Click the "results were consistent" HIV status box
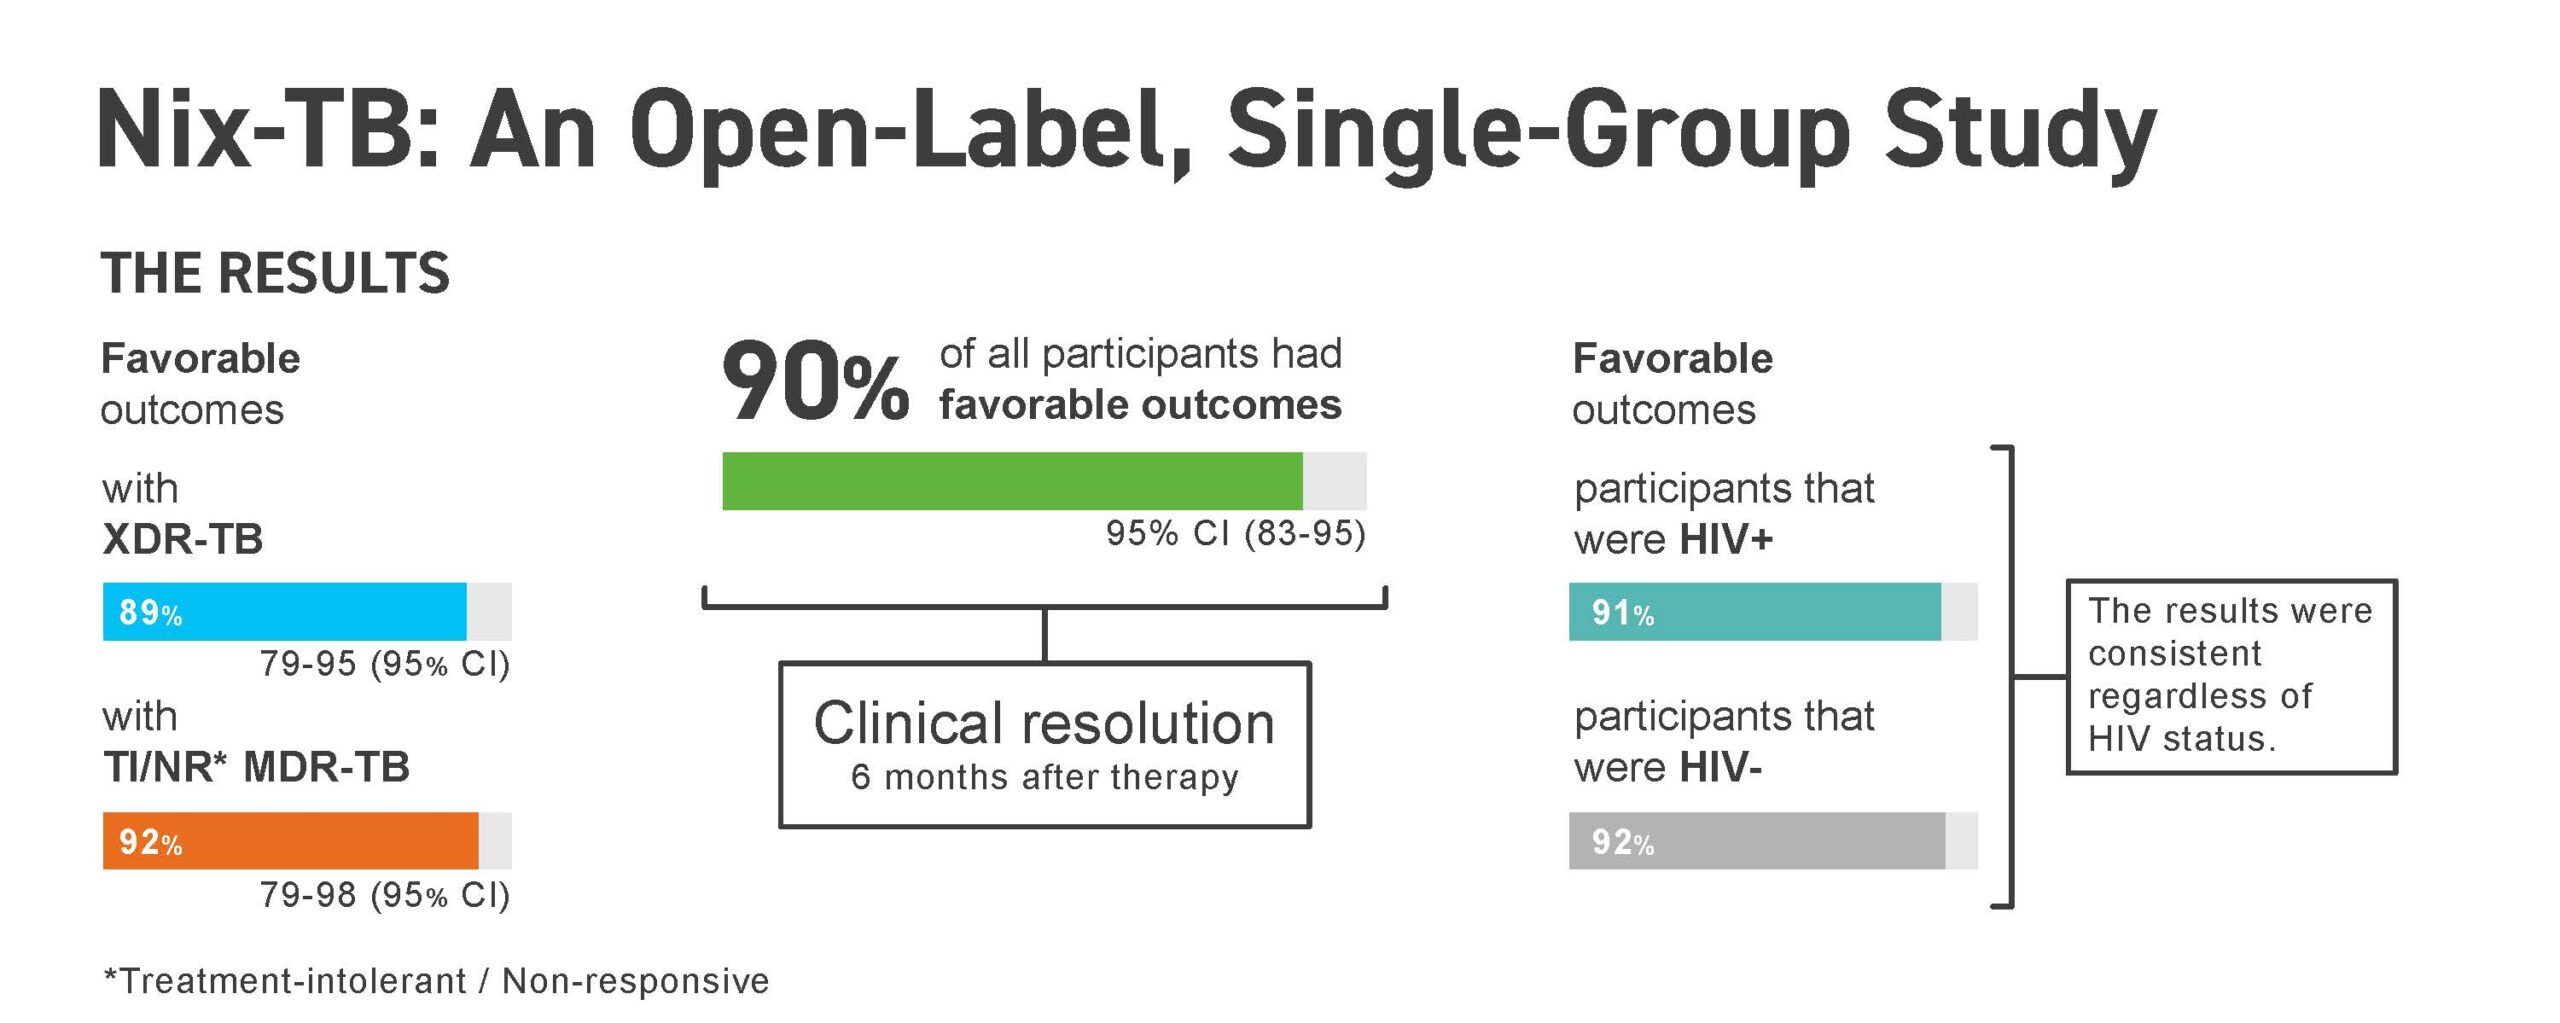The image size is (2560, 1023). 2231,676
